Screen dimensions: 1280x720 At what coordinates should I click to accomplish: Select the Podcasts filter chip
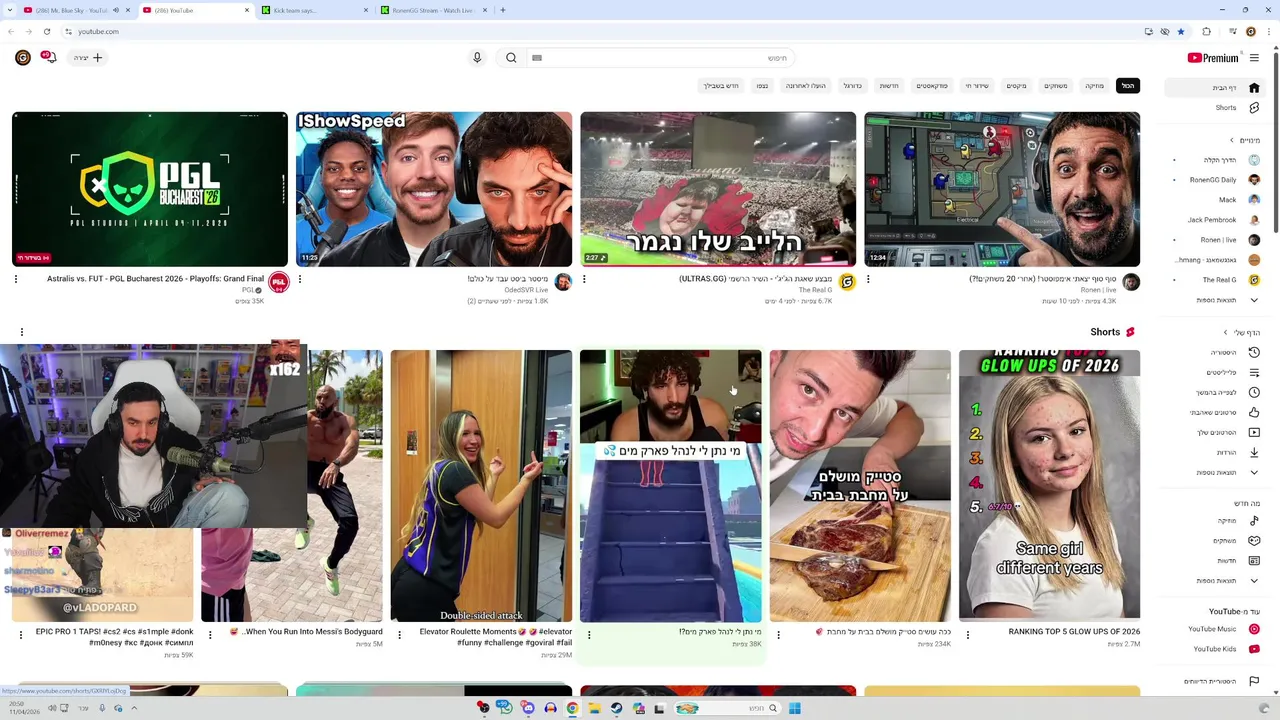coord(932,86)
